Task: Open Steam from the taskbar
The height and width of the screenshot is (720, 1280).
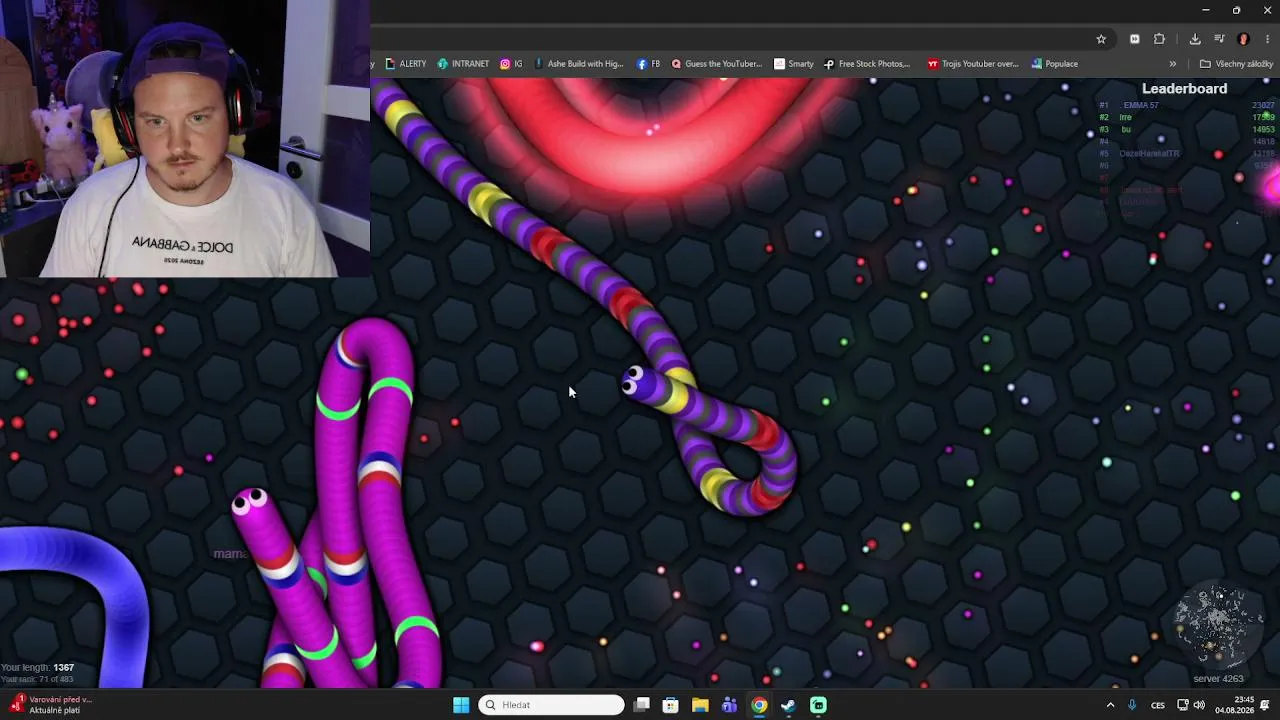Action: click(789, 705)
